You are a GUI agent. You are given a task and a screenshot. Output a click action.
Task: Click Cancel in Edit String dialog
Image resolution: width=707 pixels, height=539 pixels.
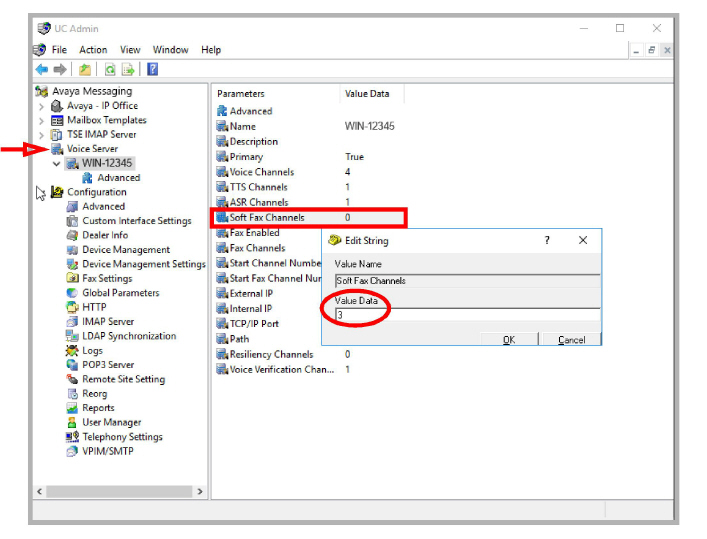tap(572, 339)
